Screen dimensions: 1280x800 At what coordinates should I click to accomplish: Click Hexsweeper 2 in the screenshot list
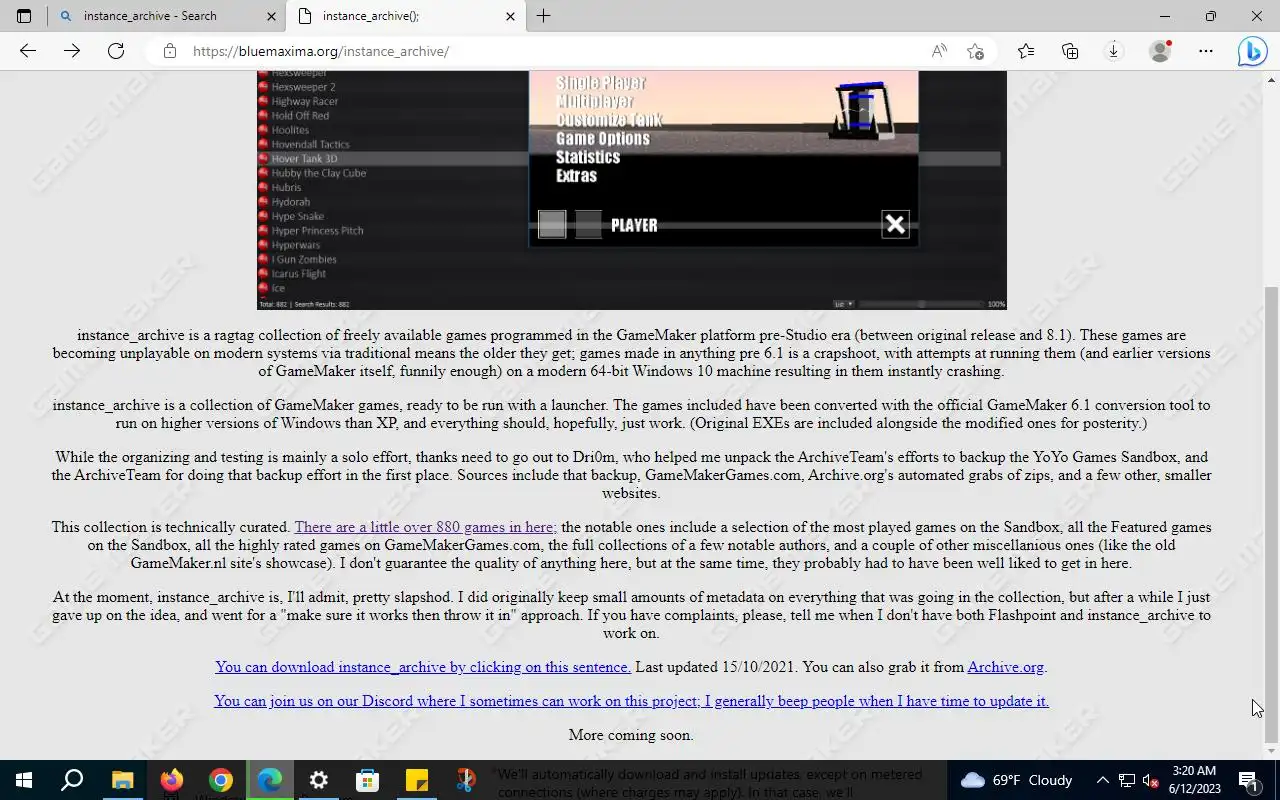(303, 87)
